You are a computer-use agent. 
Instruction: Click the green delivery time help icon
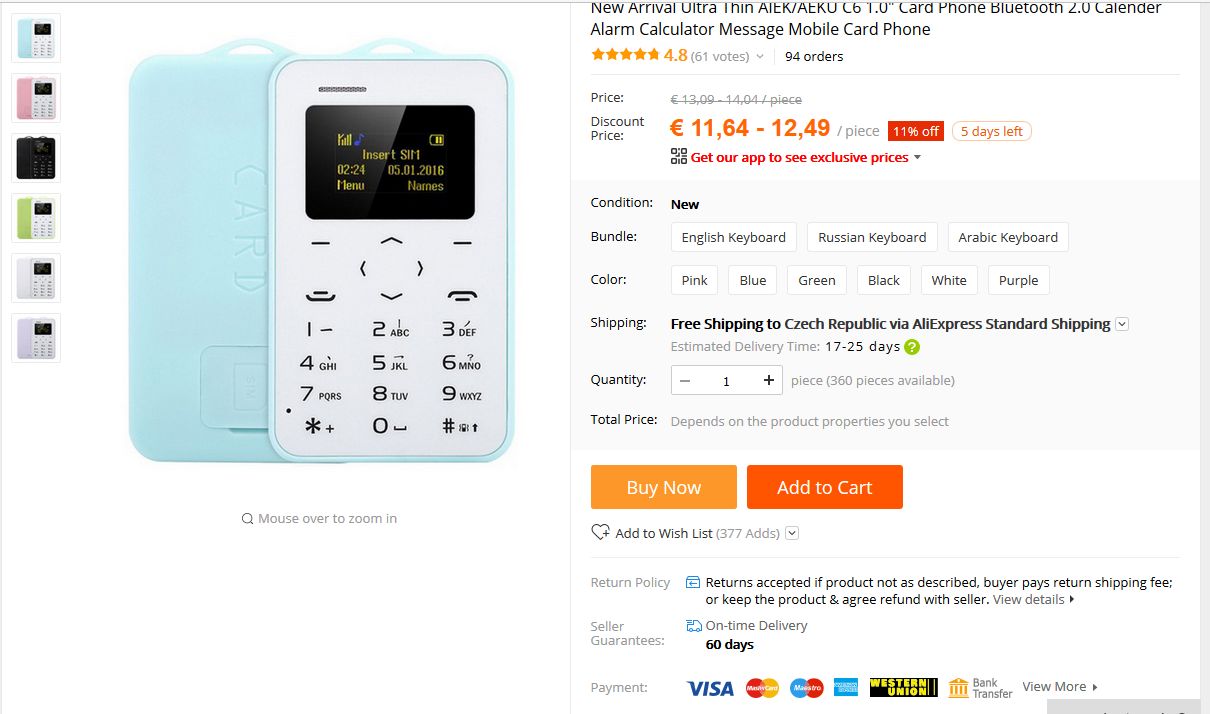[912, 347]
